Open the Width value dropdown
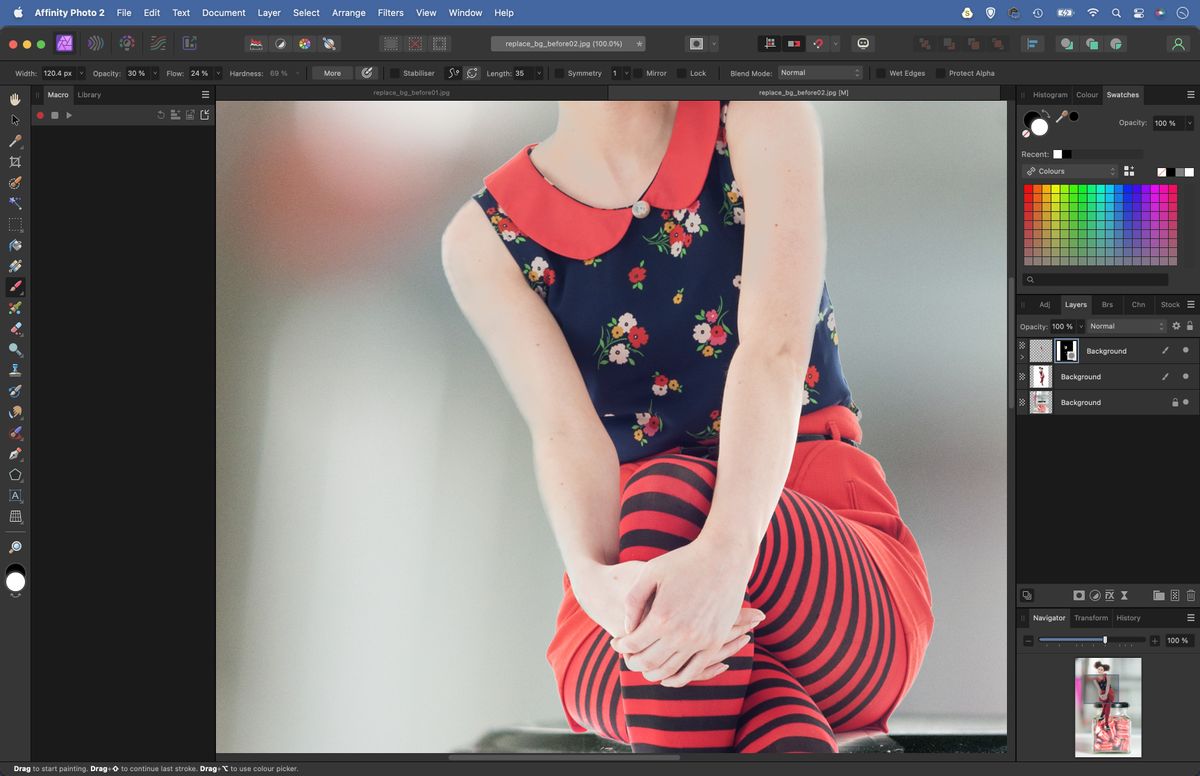Screen dimensions: 1200x776 coord(84,72)
